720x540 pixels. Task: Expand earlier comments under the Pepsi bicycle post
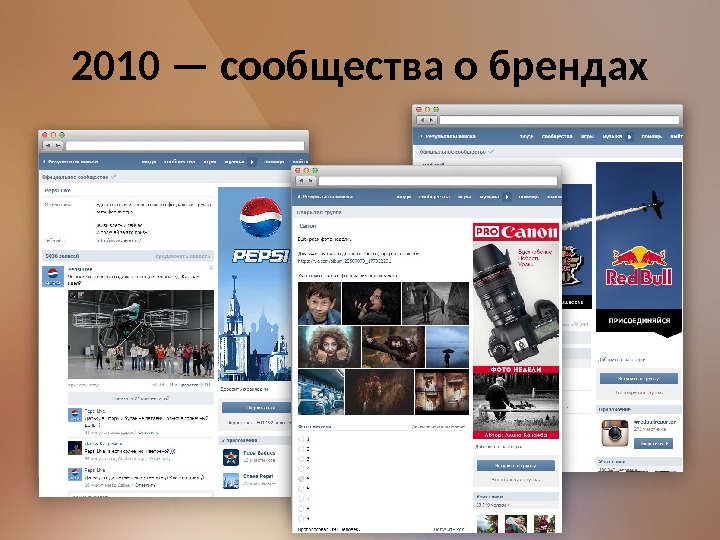coord(141,398)
